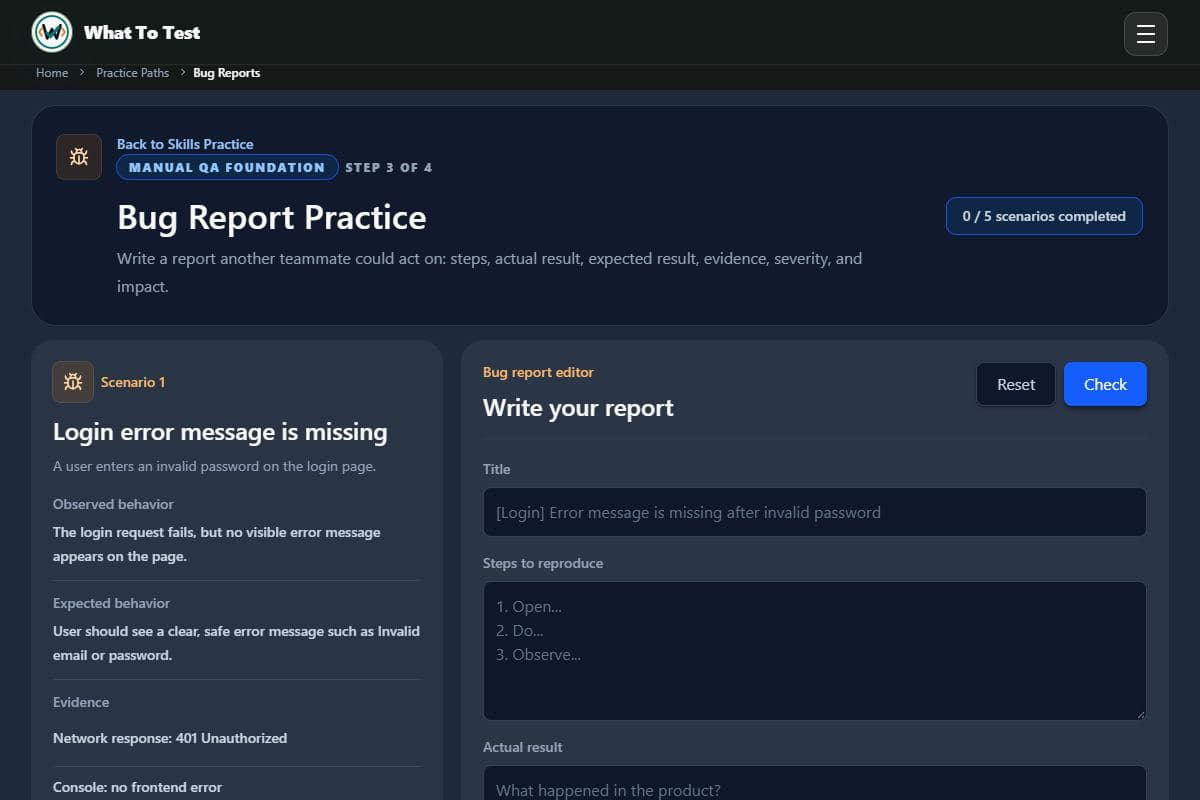Follow Back to Skills Practice link
The width and height of the screenshot is (1200, 800).
185,144
